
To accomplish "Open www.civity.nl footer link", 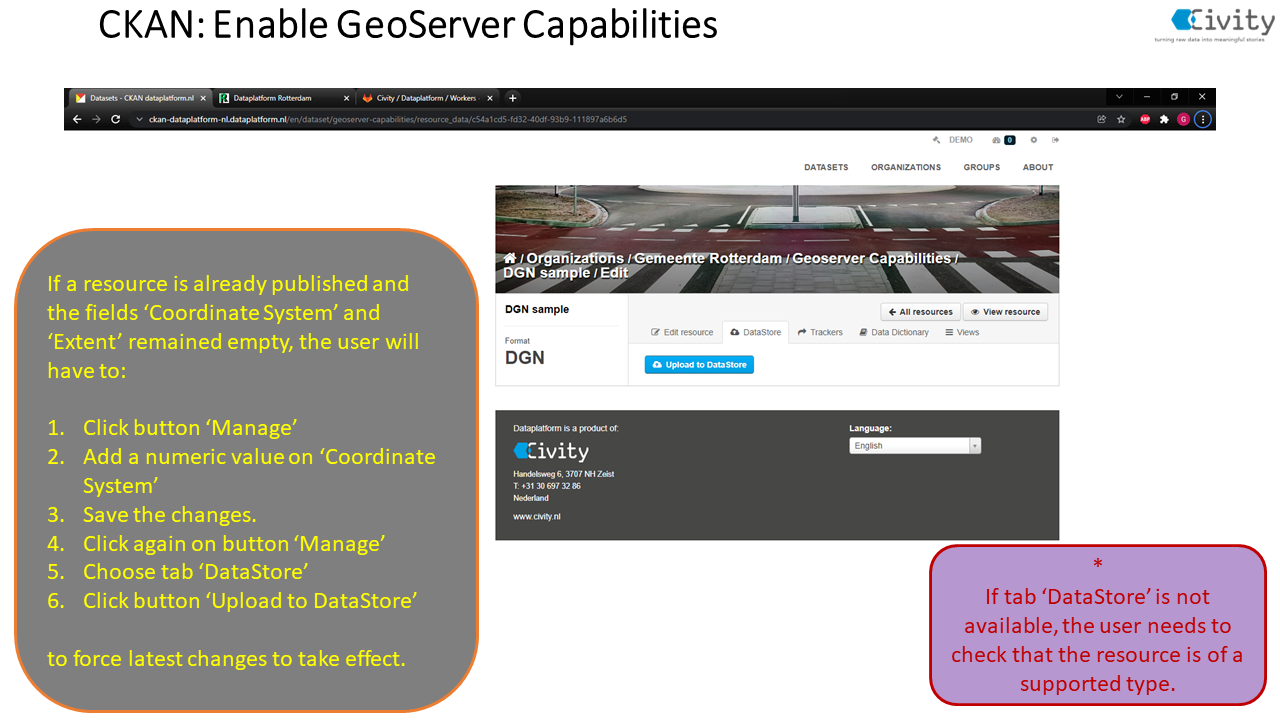I will click(537, 517).
